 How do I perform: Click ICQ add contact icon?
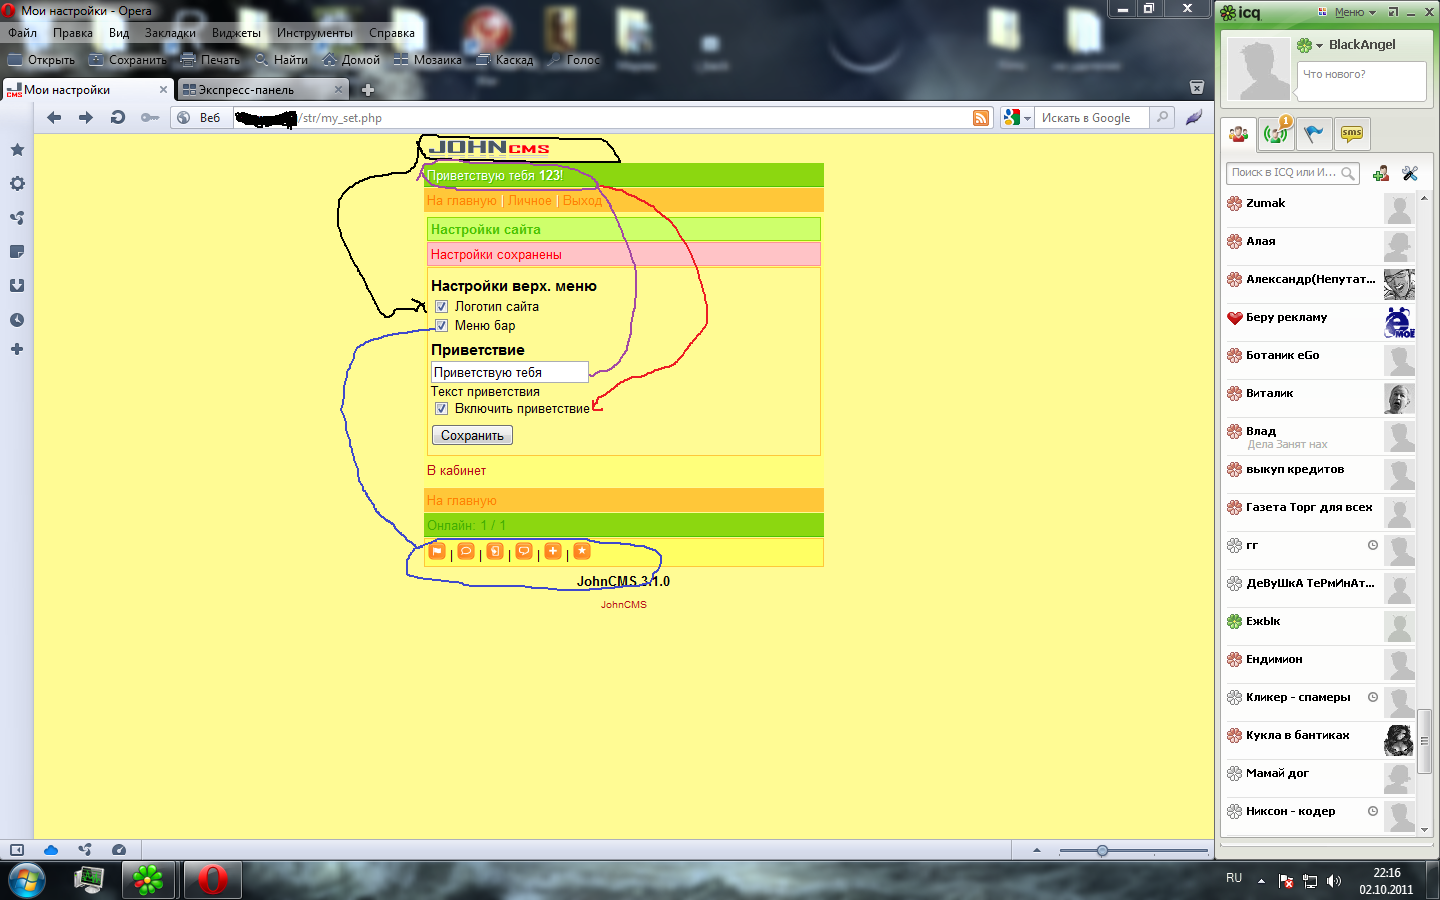pyautogui.click(x=1381, y=174)
